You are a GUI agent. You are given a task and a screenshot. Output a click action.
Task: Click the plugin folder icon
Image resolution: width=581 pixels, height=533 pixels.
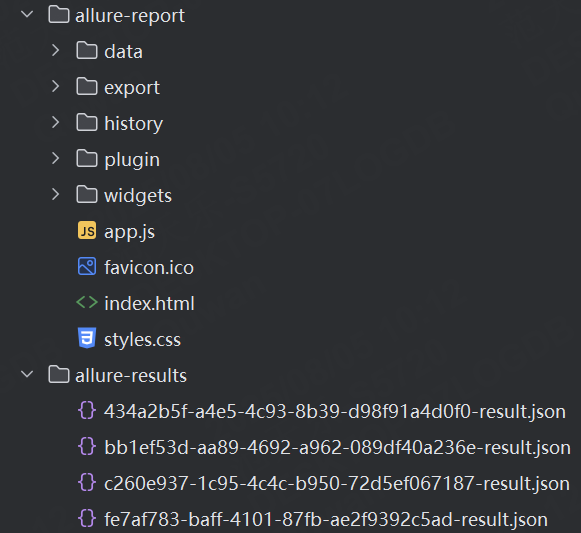(87, 158)
